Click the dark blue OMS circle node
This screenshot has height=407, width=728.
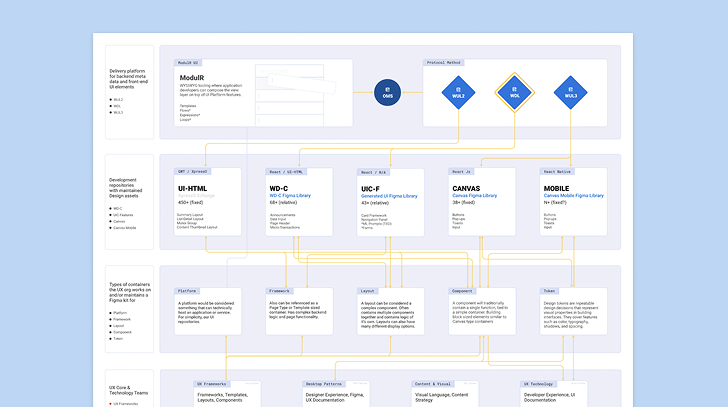(388, 94)
